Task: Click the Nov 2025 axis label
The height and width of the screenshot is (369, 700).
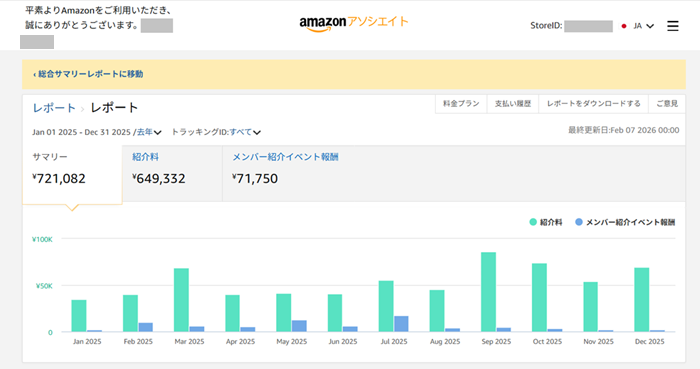Action: point(598,342)
